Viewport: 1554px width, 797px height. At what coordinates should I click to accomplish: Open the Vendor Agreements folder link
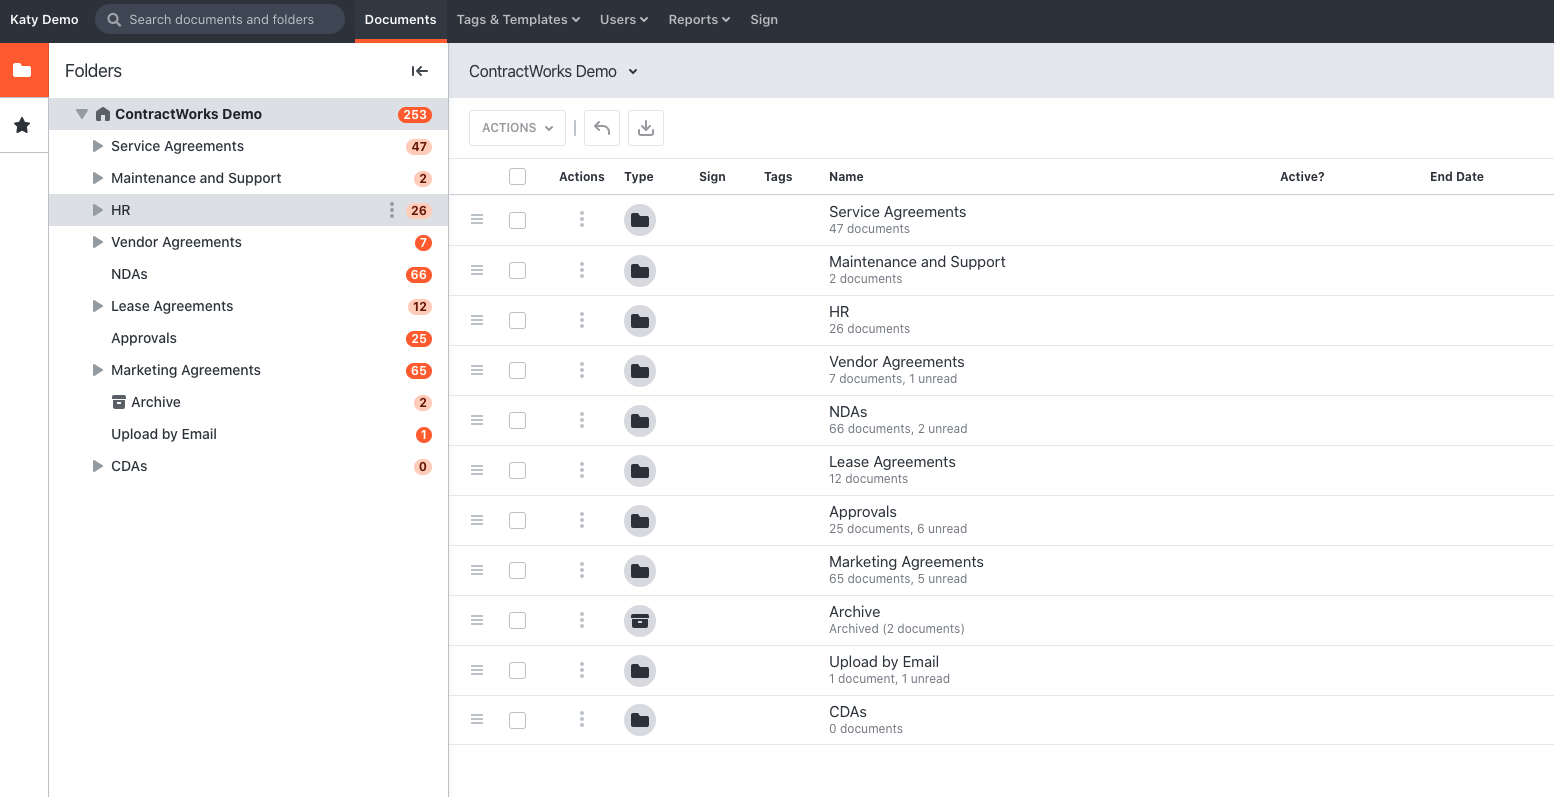[x=896, y=362]
